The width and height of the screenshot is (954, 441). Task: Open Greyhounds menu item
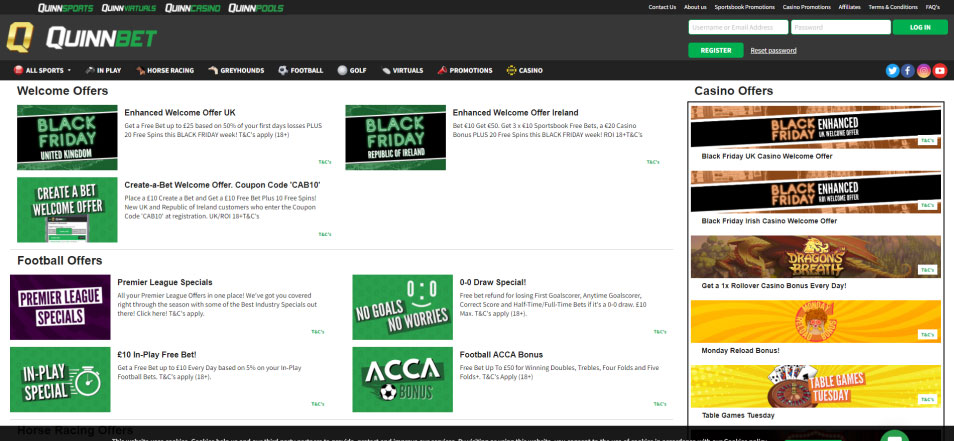click(x=236, y=71)
